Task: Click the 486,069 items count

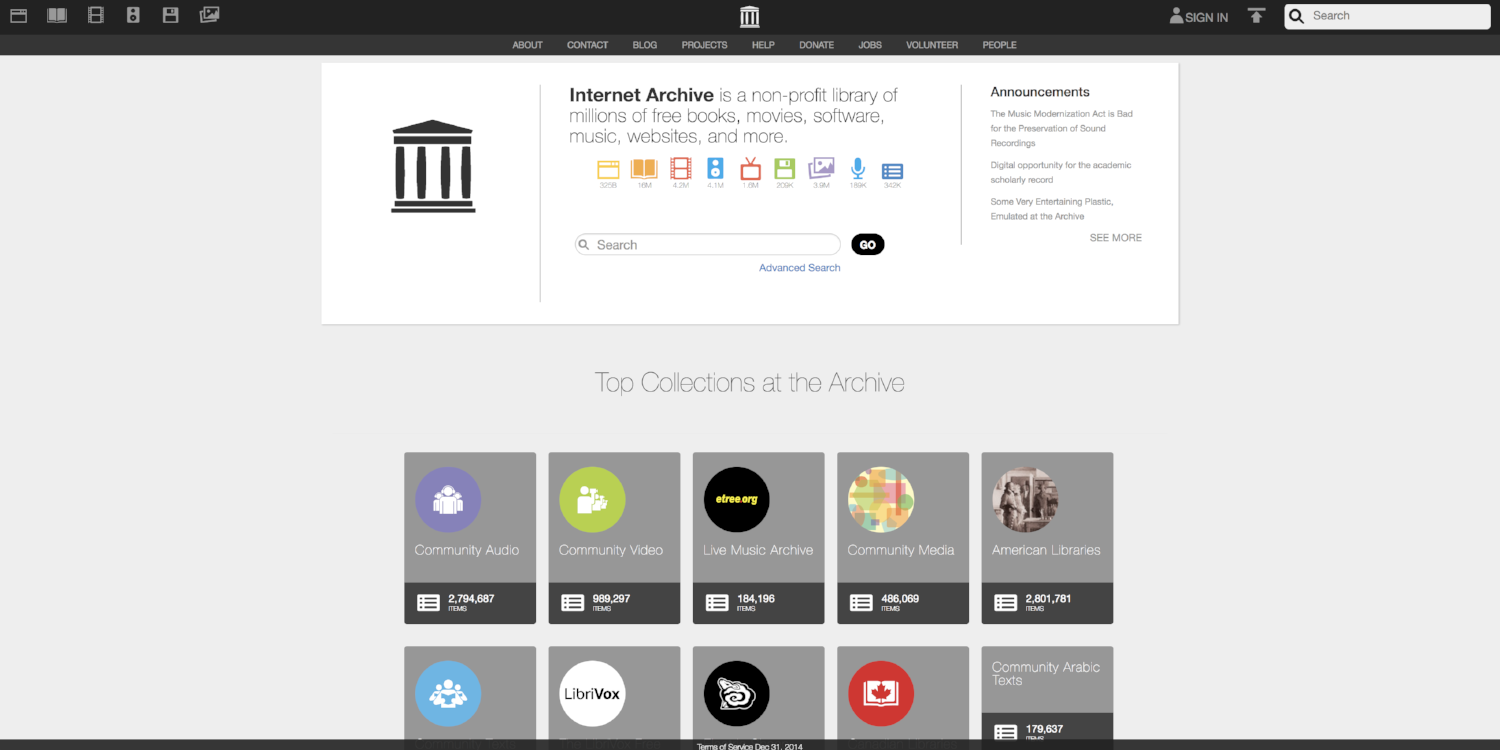Action: tap(900, 599)
